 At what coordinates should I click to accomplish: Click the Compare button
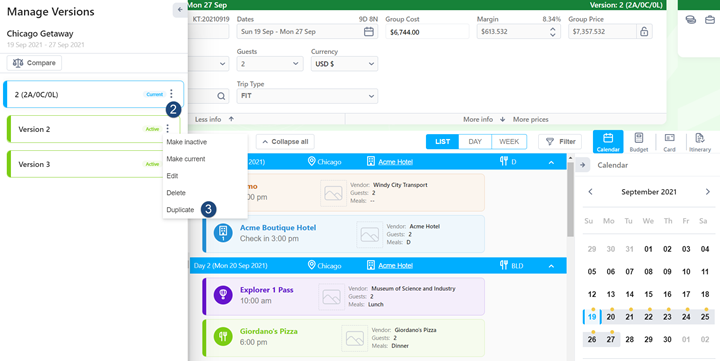(x=34, y=63)
